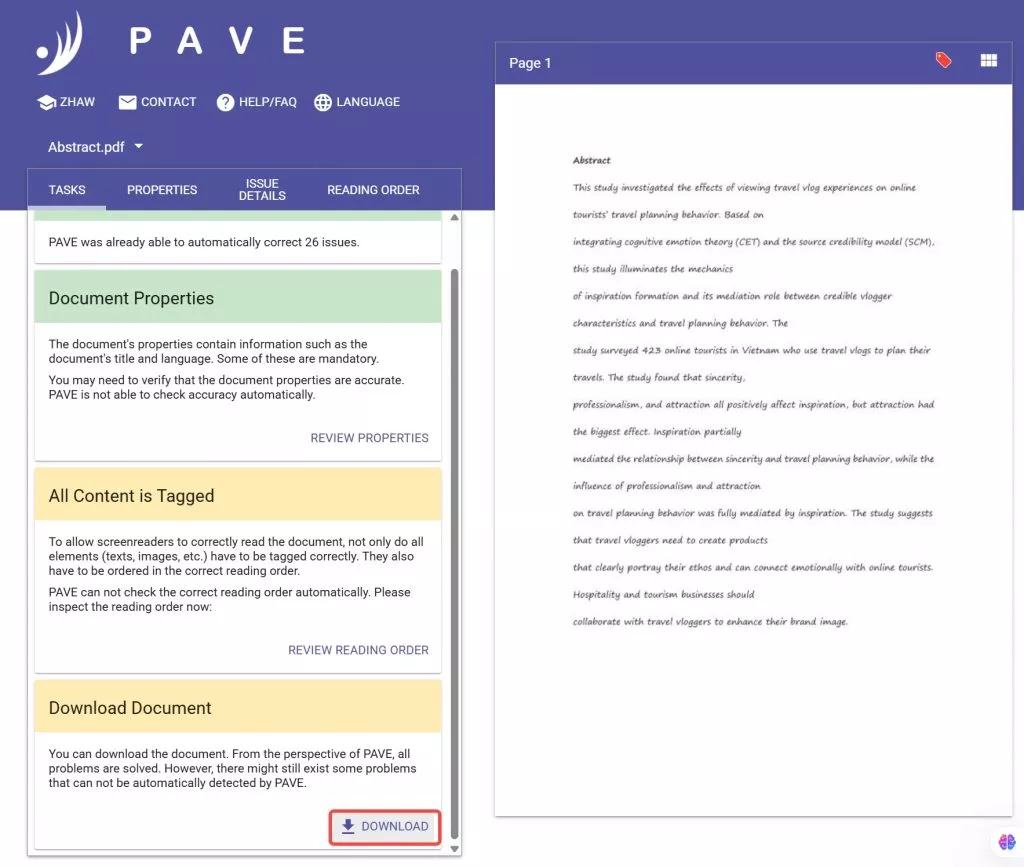
Task: Click REVIEW READING ORDER button
Action: tap(358, 650)
